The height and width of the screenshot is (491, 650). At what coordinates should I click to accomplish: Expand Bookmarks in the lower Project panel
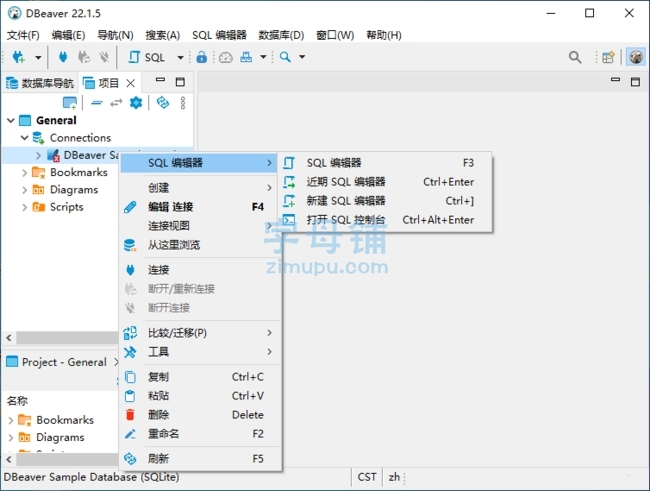[x=11, y=421]
